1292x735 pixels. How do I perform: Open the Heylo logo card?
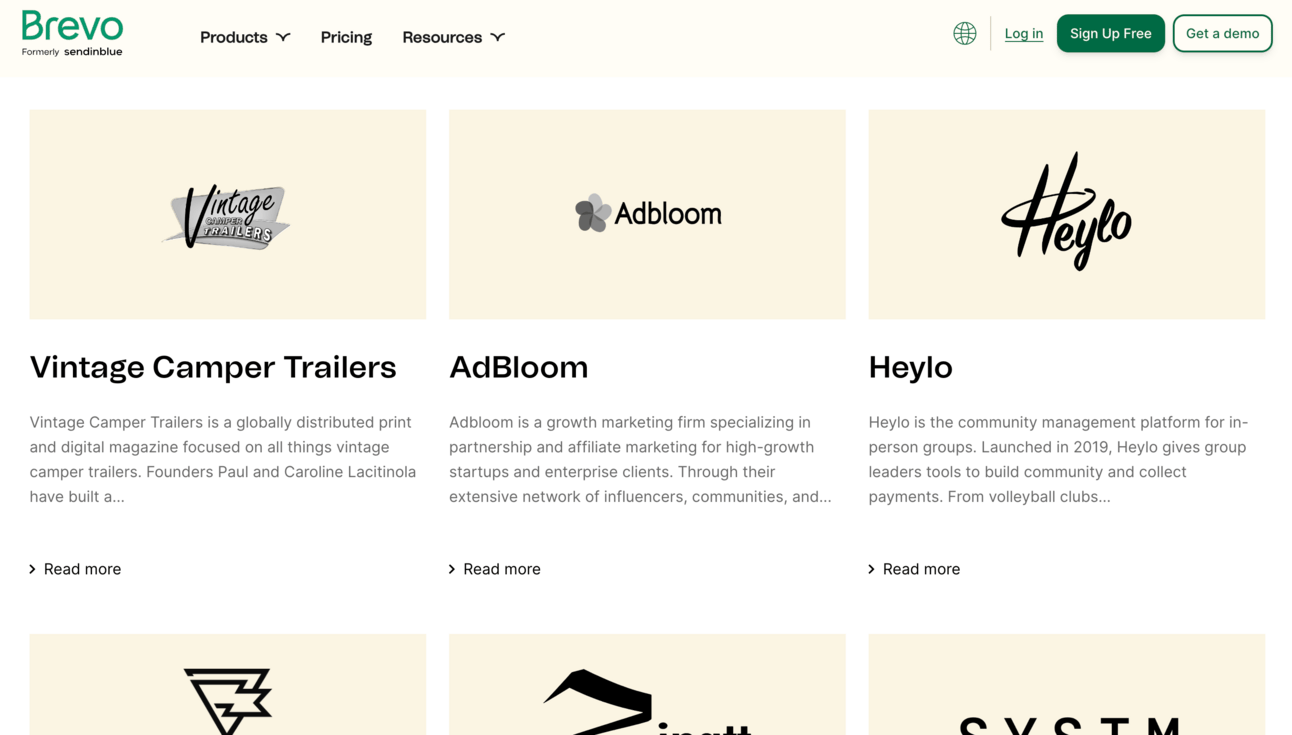tap(1066, 214)
